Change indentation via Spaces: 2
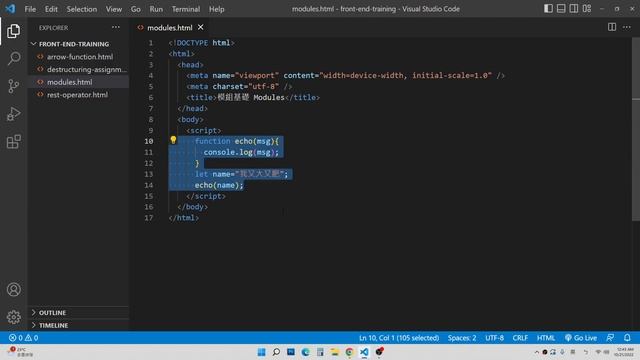This screenshot has height=360, width=640. coord(462,338)
